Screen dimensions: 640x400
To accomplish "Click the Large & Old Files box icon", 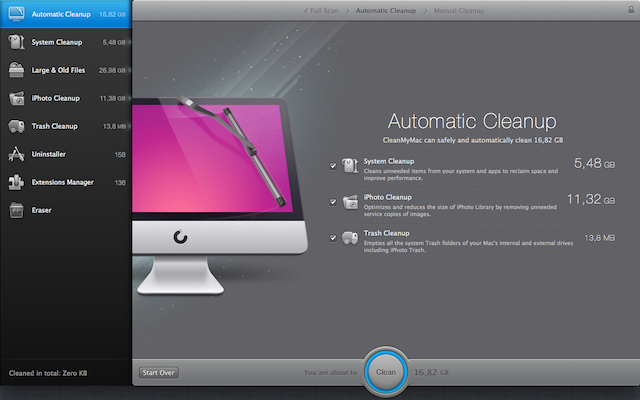I will click(16, 70).
